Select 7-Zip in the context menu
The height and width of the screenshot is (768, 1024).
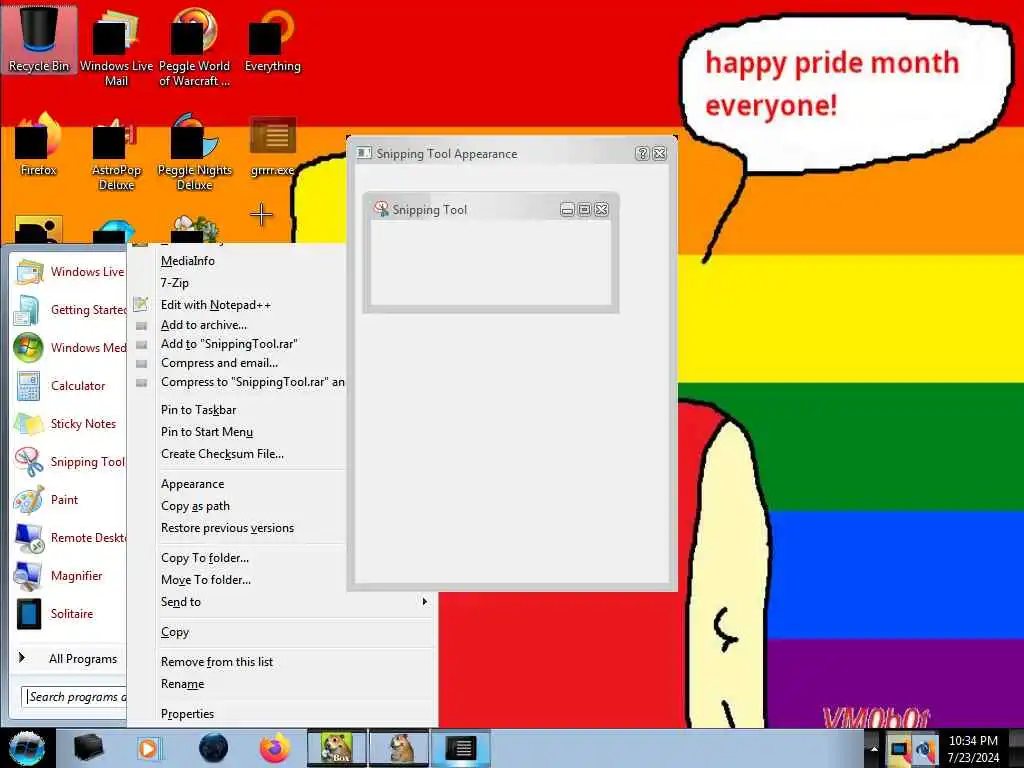point(175,283)
